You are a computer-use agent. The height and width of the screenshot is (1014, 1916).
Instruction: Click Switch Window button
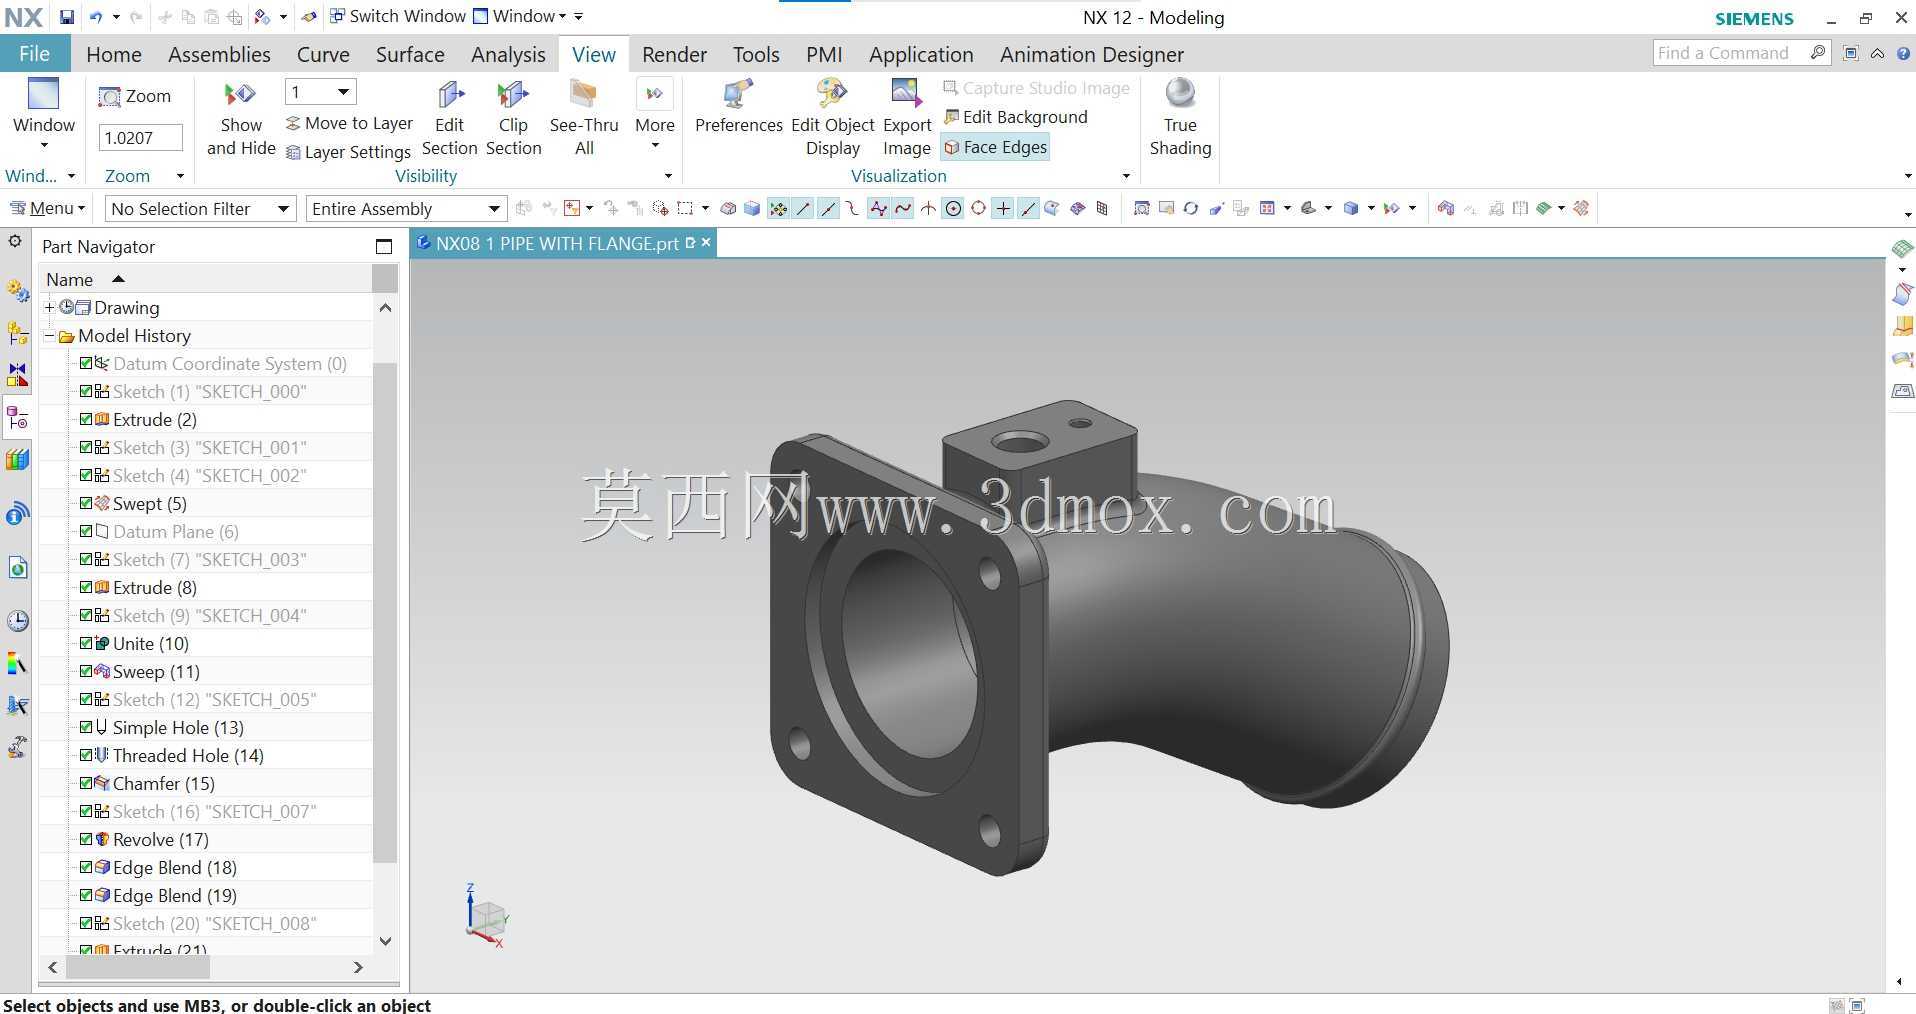[x=397, y=16]
